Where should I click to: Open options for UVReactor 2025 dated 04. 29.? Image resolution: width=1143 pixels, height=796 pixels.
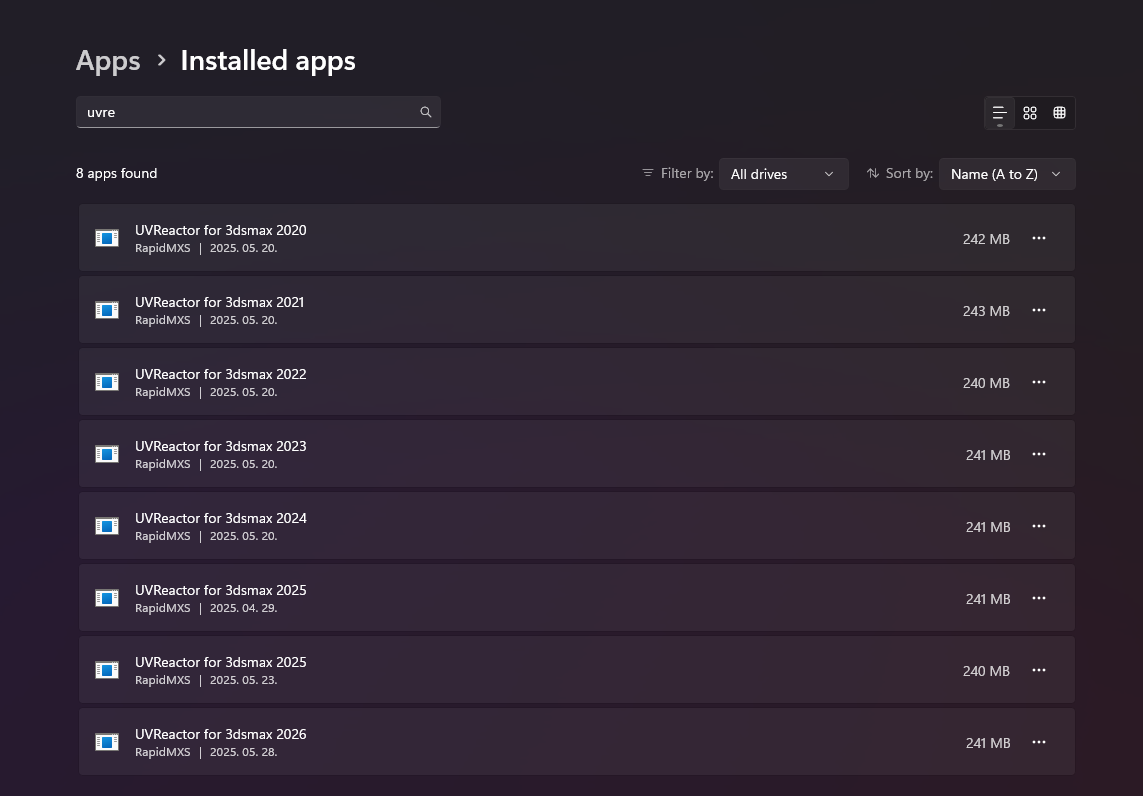click(x=1039, y=598)
